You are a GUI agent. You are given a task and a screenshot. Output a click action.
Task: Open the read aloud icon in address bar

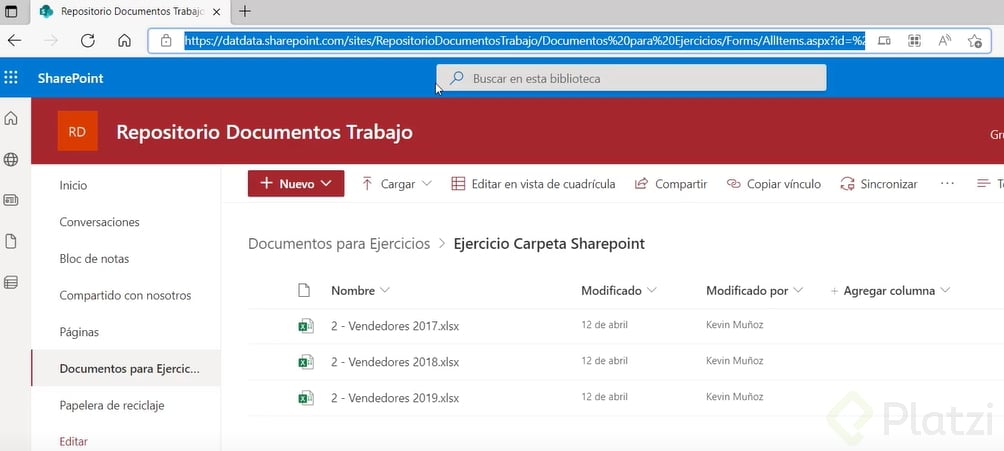(x=944, y=41)
